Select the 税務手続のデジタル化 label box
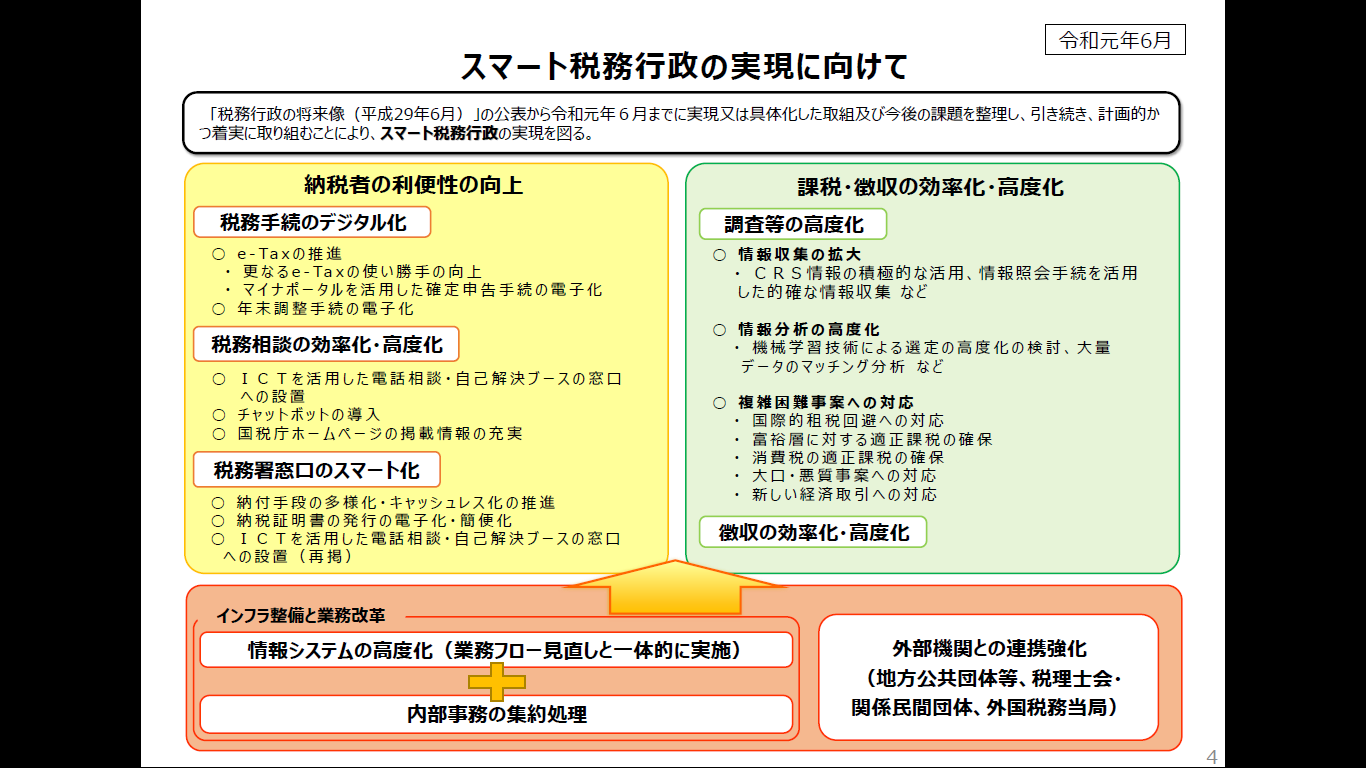This screenshot has height=768, width=1366. [312, 222]
